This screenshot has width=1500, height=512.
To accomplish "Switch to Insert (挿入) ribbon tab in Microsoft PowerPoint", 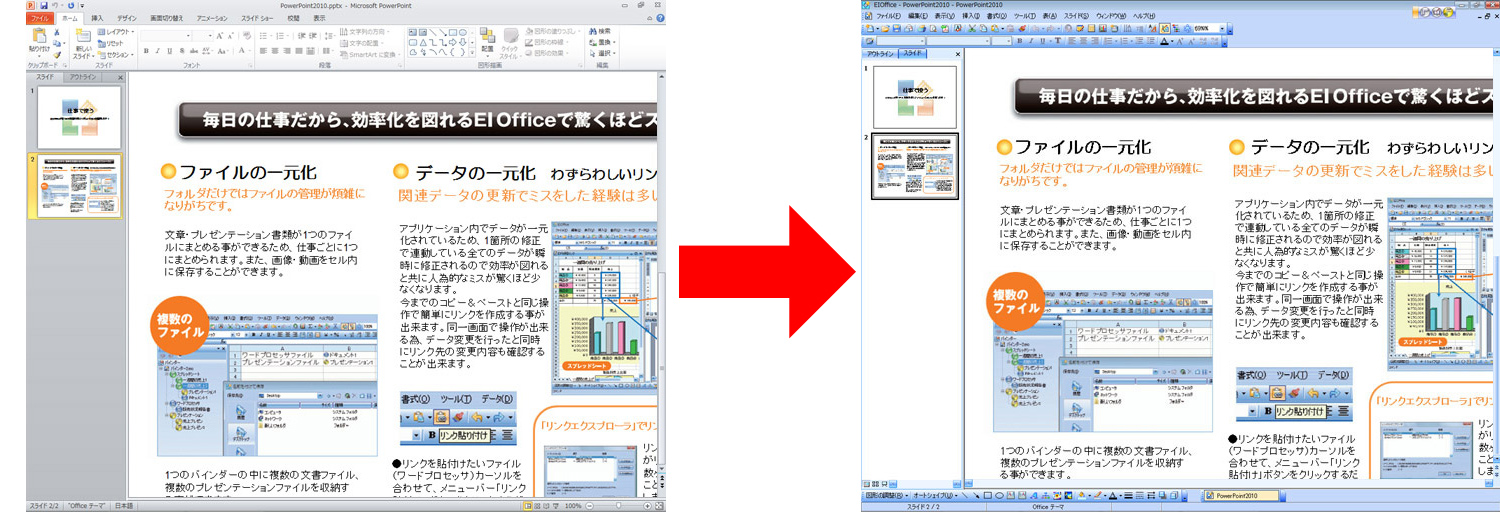I will pos(97,18).
